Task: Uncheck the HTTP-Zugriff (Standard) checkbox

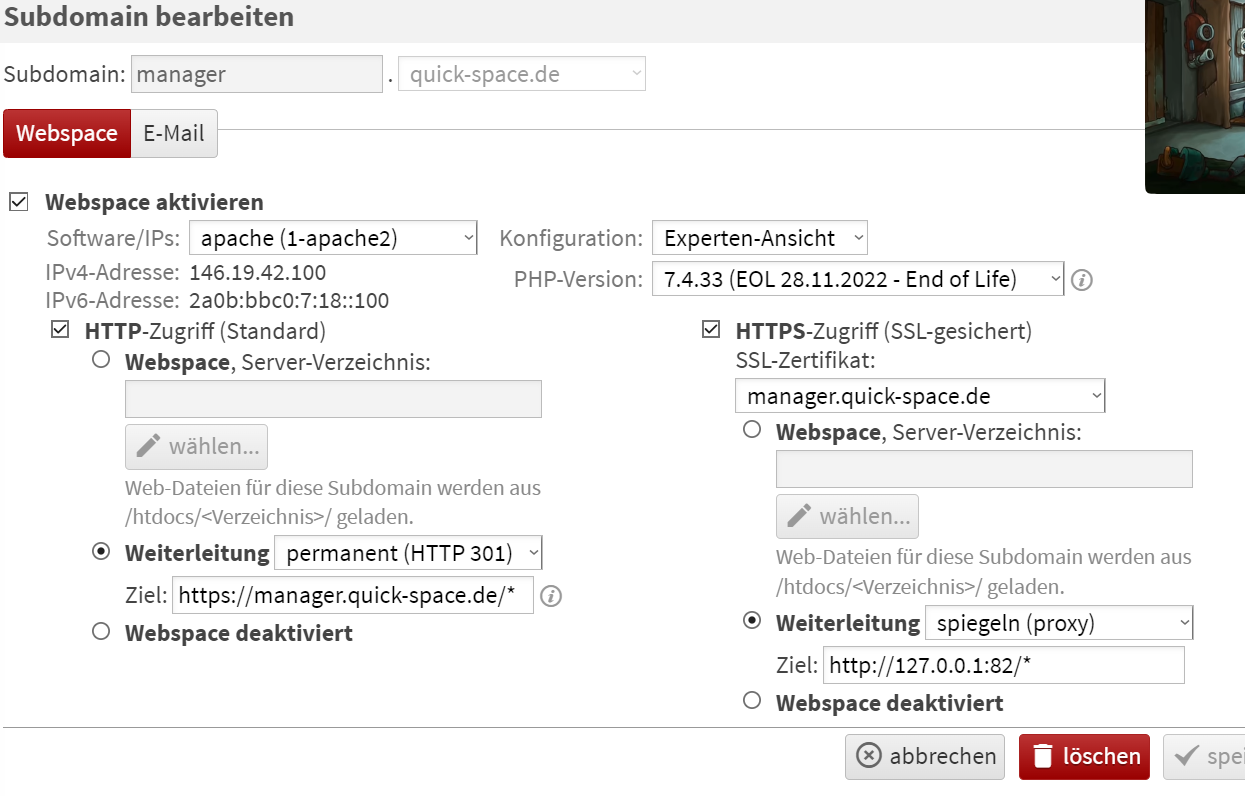Action: point(60,330)
